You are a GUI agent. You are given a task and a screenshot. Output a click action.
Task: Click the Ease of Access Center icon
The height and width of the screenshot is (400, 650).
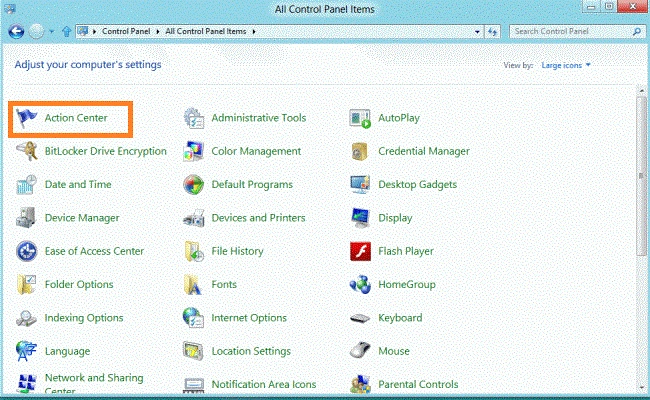click(27, 251)
